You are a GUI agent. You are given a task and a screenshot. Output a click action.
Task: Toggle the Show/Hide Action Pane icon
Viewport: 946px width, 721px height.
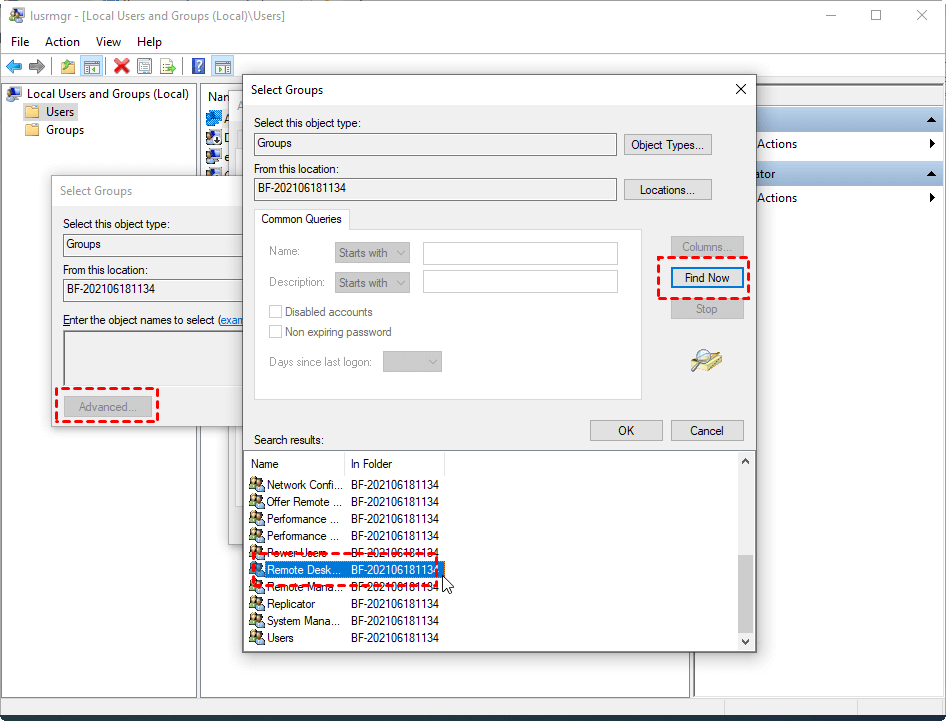coord(222,67)
